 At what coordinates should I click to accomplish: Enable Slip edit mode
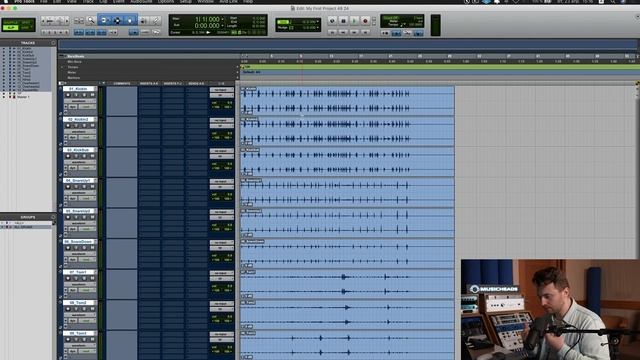pos(11,27)
